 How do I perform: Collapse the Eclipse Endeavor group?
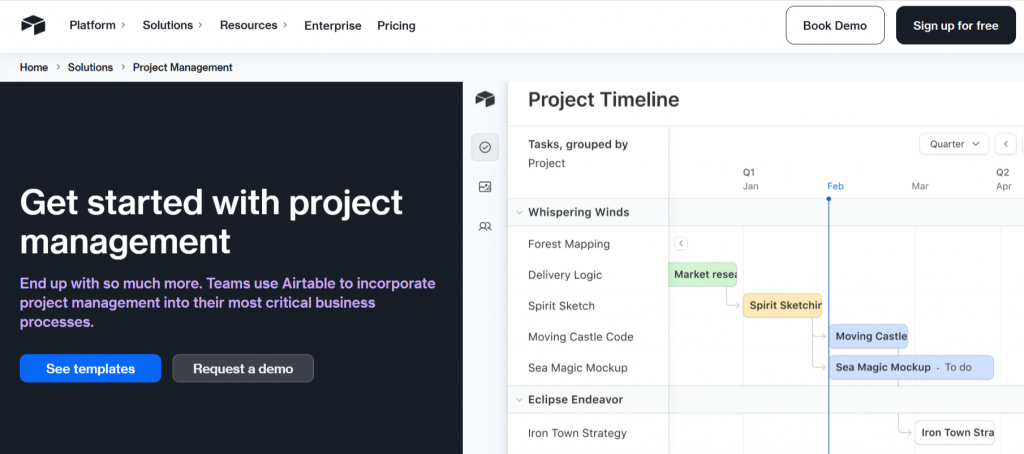tap(519, 399)
